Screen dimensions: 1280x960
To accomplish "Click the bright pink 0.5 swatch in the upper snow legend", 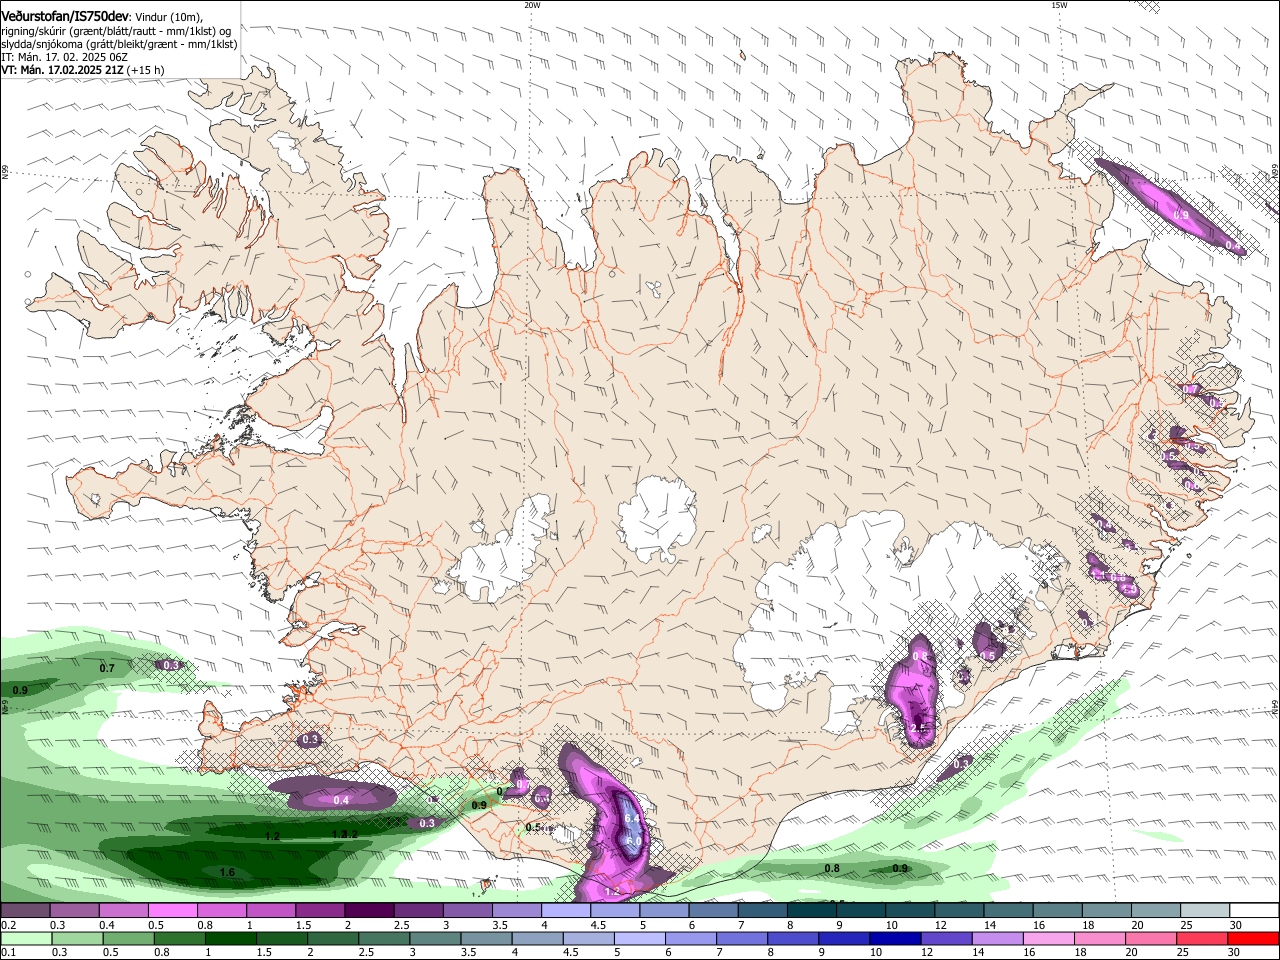I will click(x=172, y=911).
